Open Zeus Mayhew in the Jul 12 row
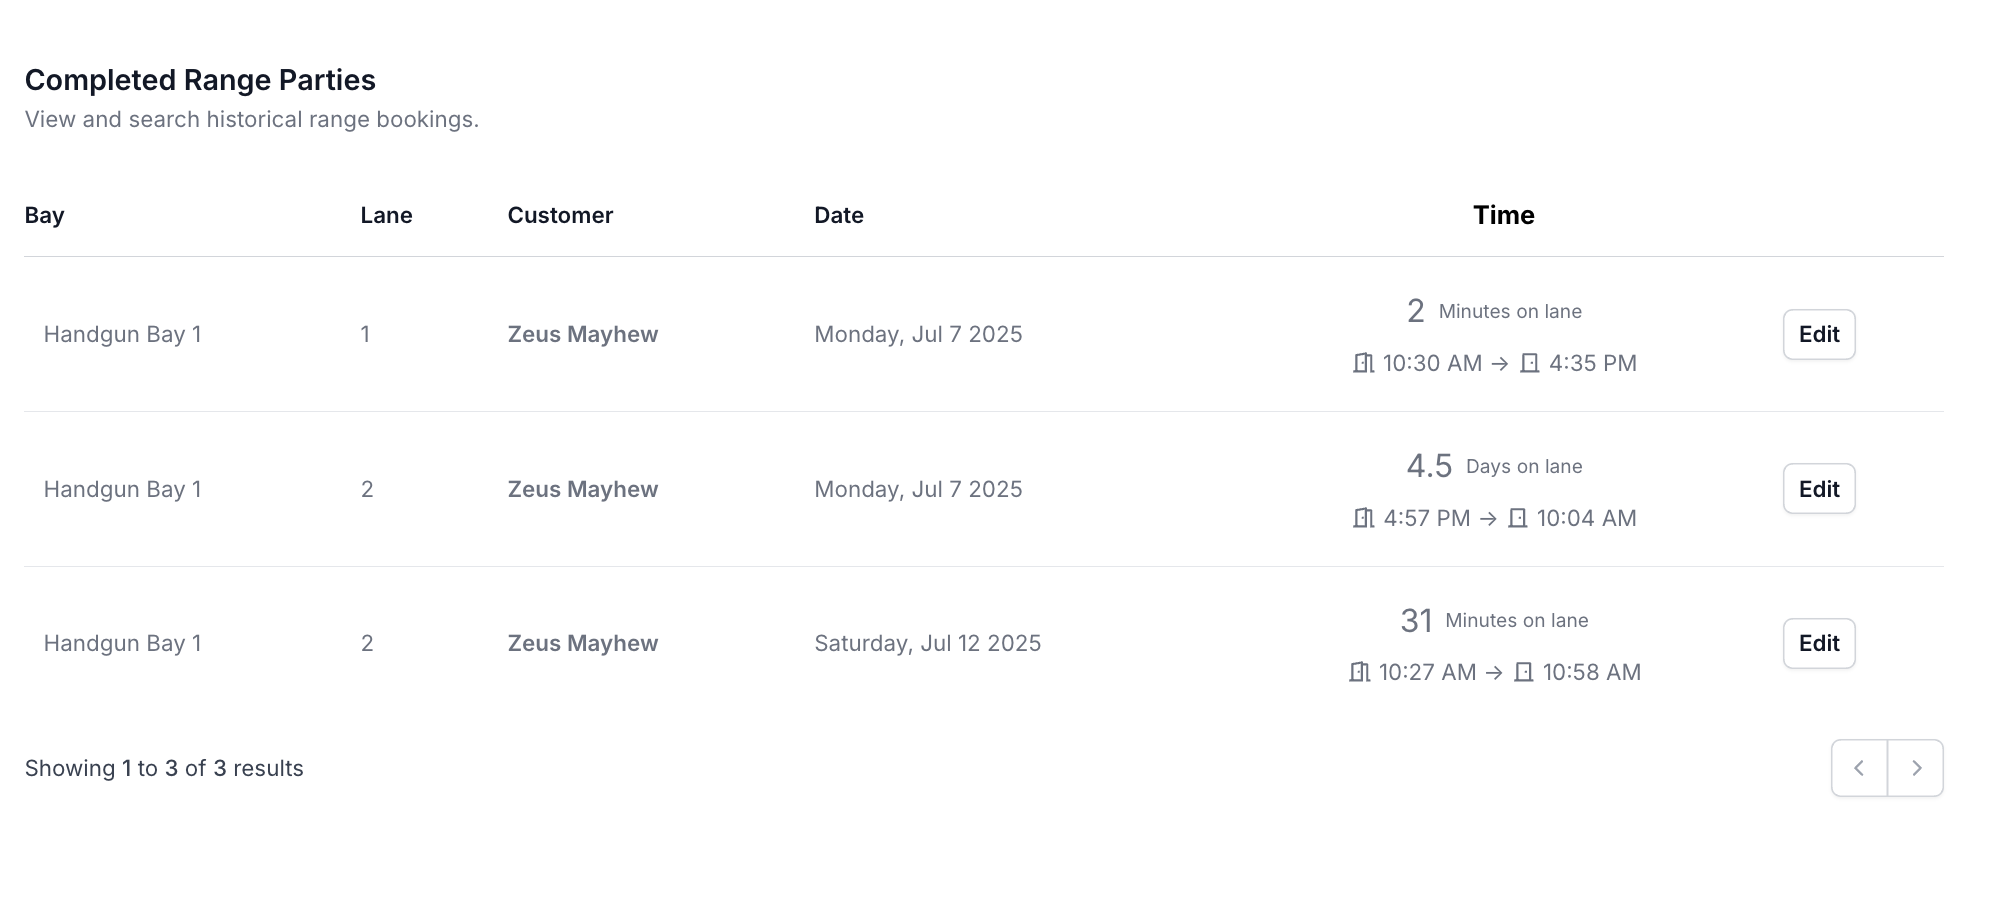 tap(583, 643)
